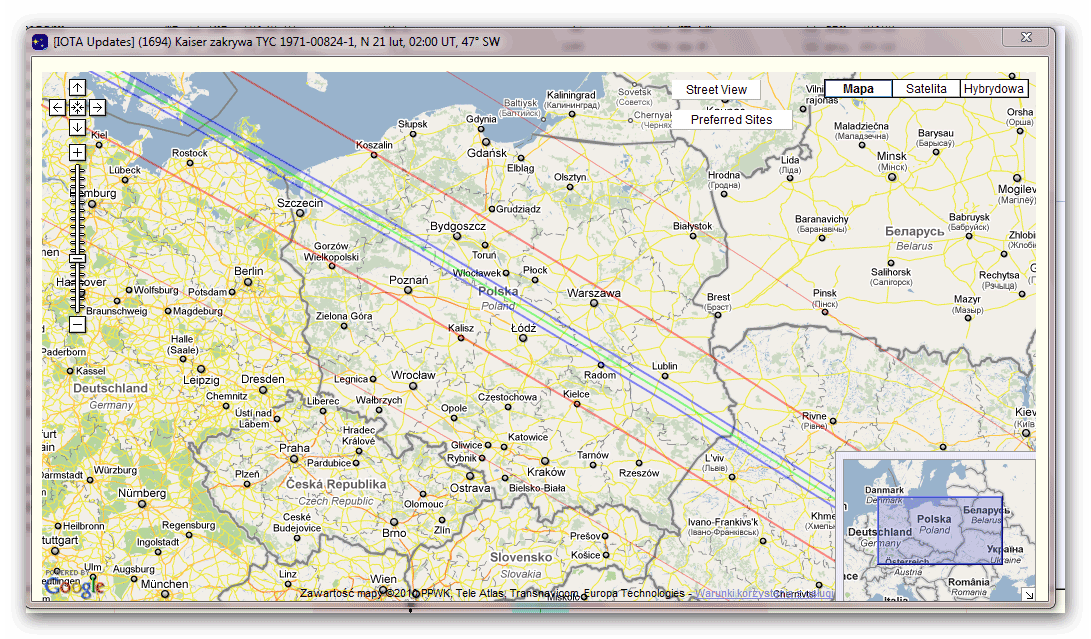Zoom out with the minus button
This screenshot has width=1091, height=639.
(77, 324)
